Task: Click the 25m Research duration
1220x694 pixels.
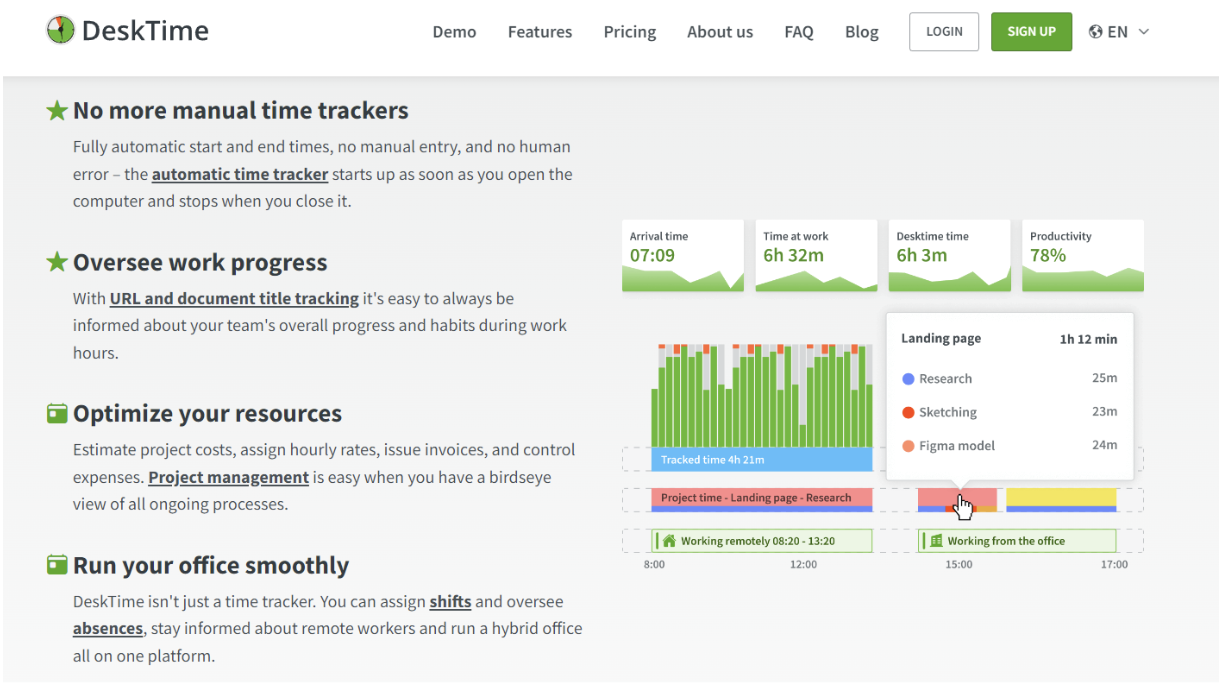Action: coord(1105,378)
